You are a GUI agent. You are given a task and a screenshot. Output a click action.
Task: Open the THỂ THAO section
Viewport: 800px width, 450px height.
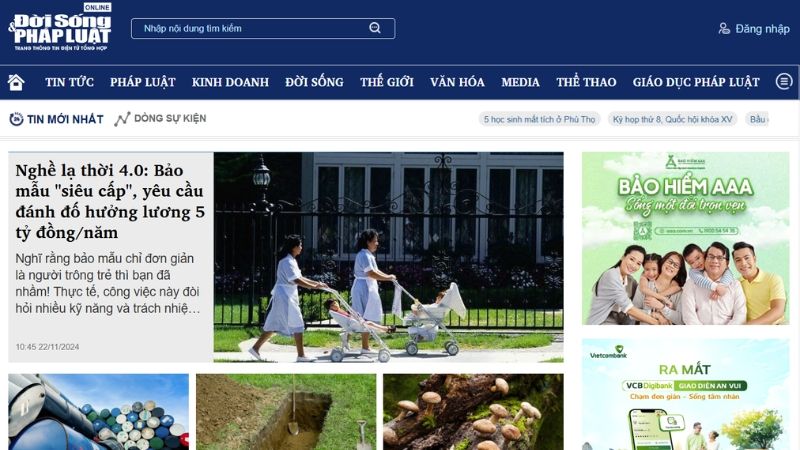(x=586, y=82)
